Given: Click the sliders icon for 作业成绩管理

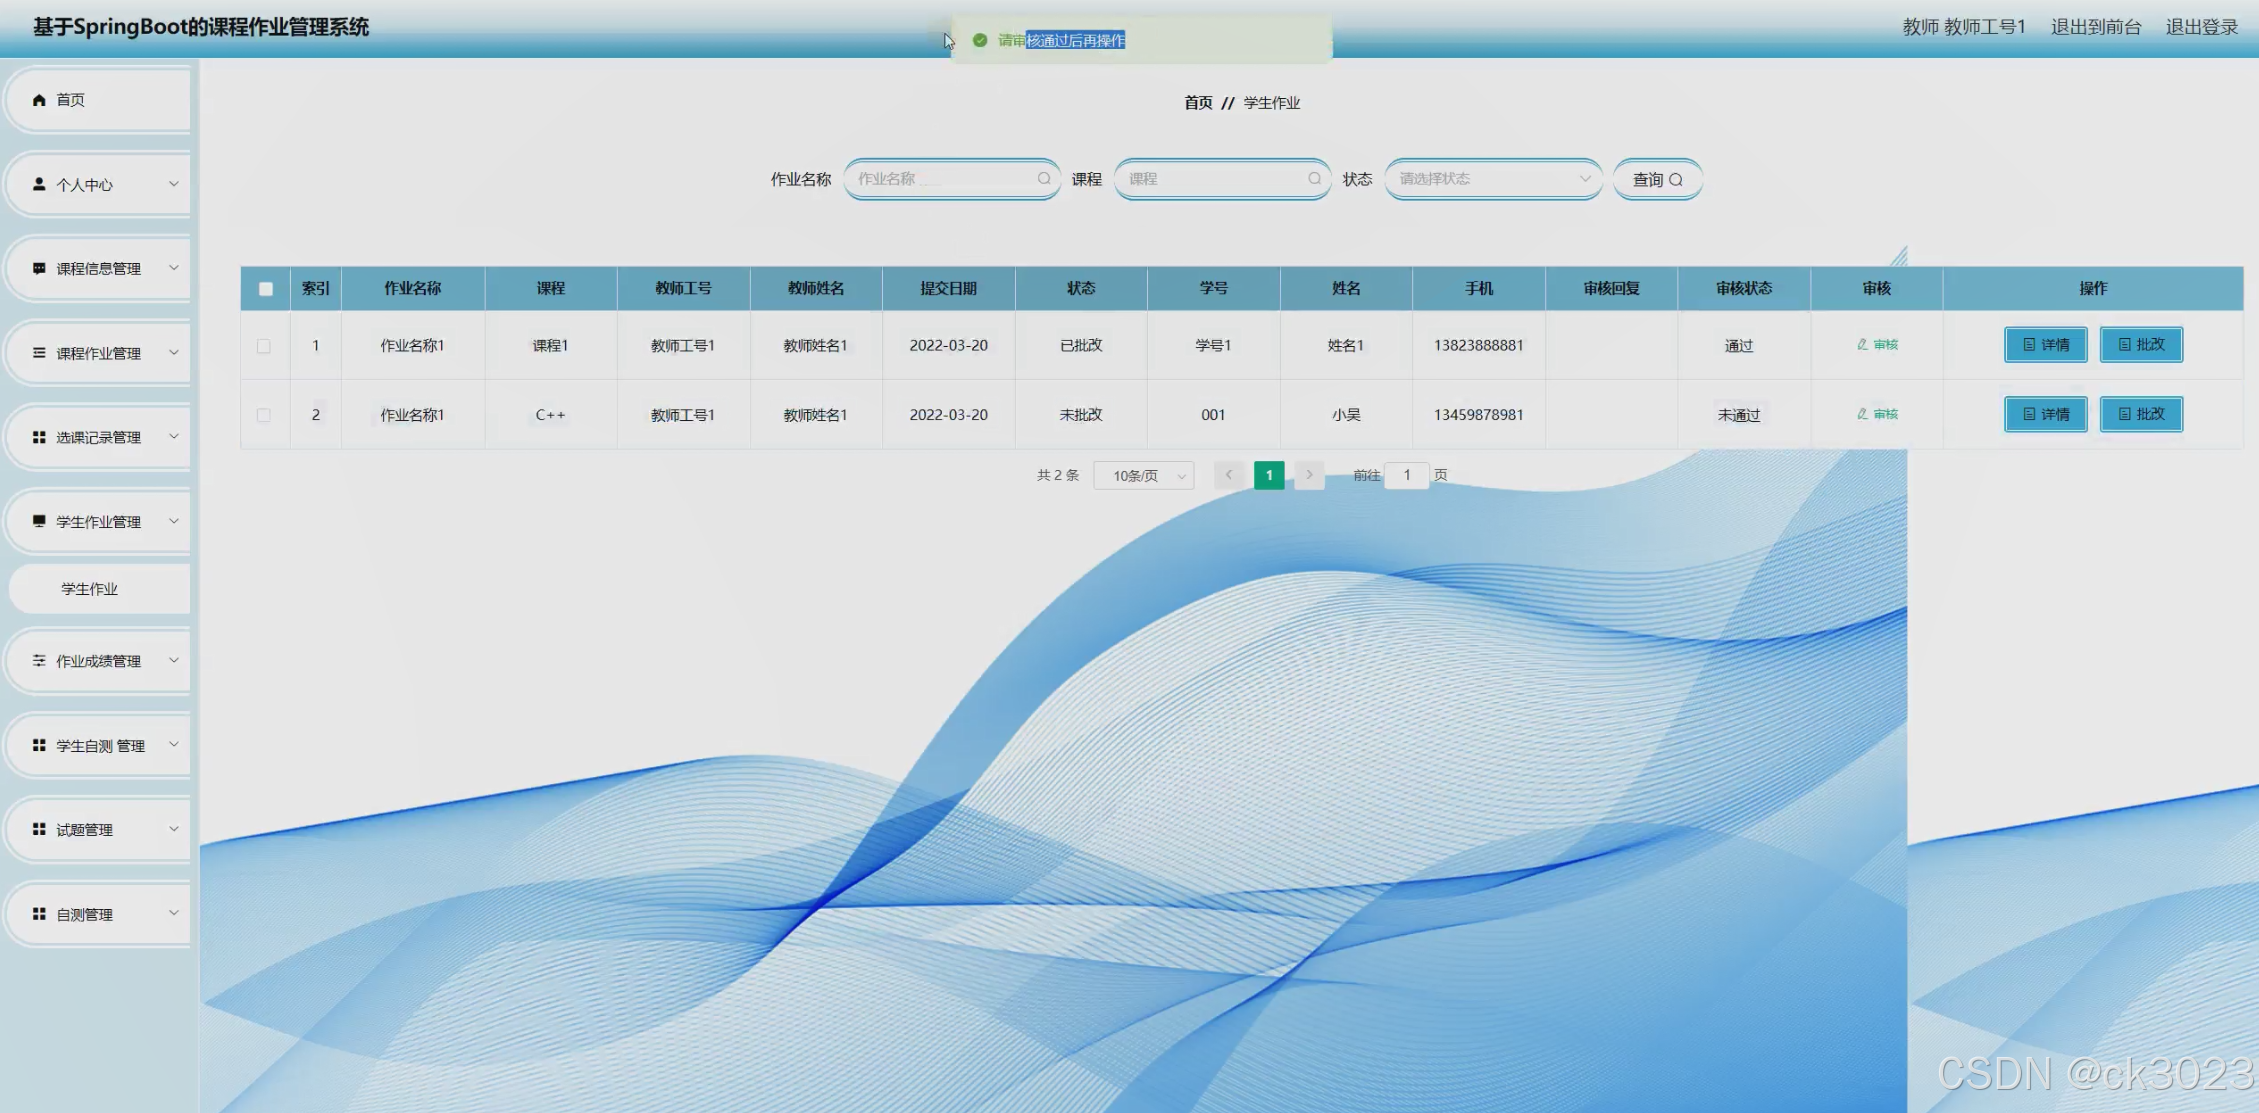Looking at the screenshot, I should (x=39, y=661).
